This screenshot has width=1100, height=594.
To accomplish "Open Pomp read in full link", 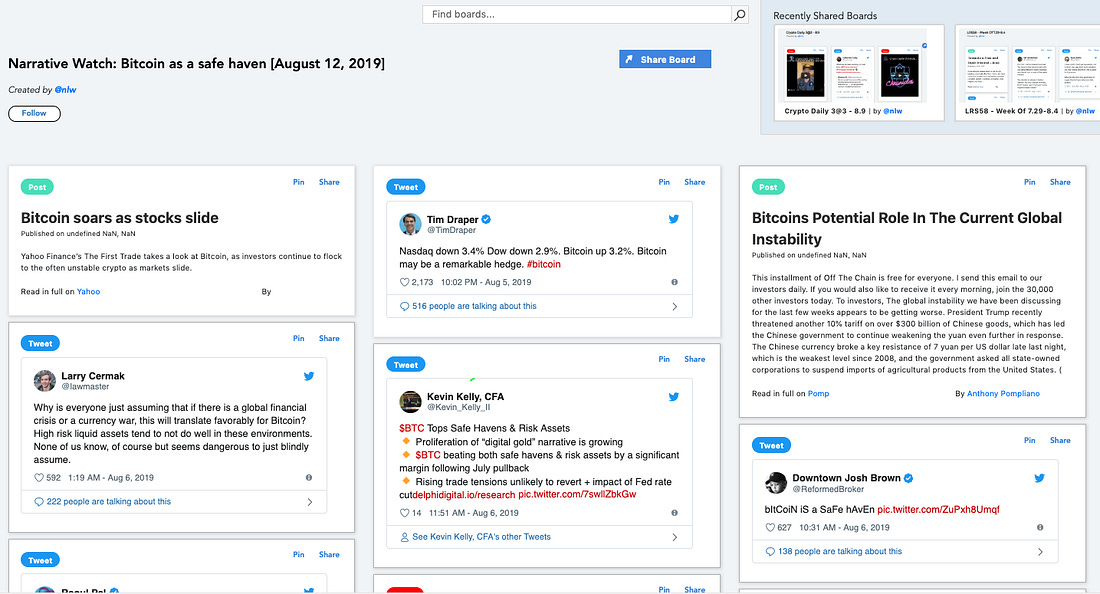I will coord(818,394).
